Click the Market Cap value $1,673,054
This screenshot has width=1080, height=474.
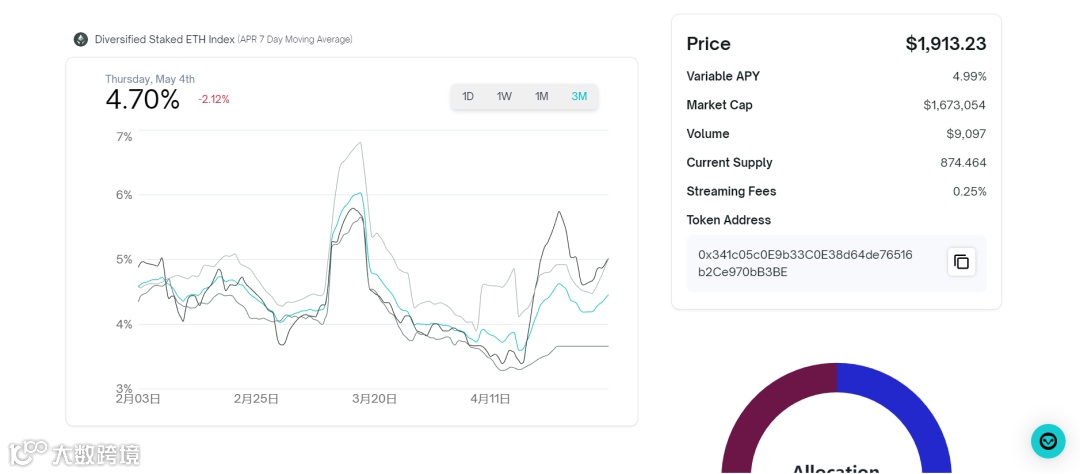point(954,105)
